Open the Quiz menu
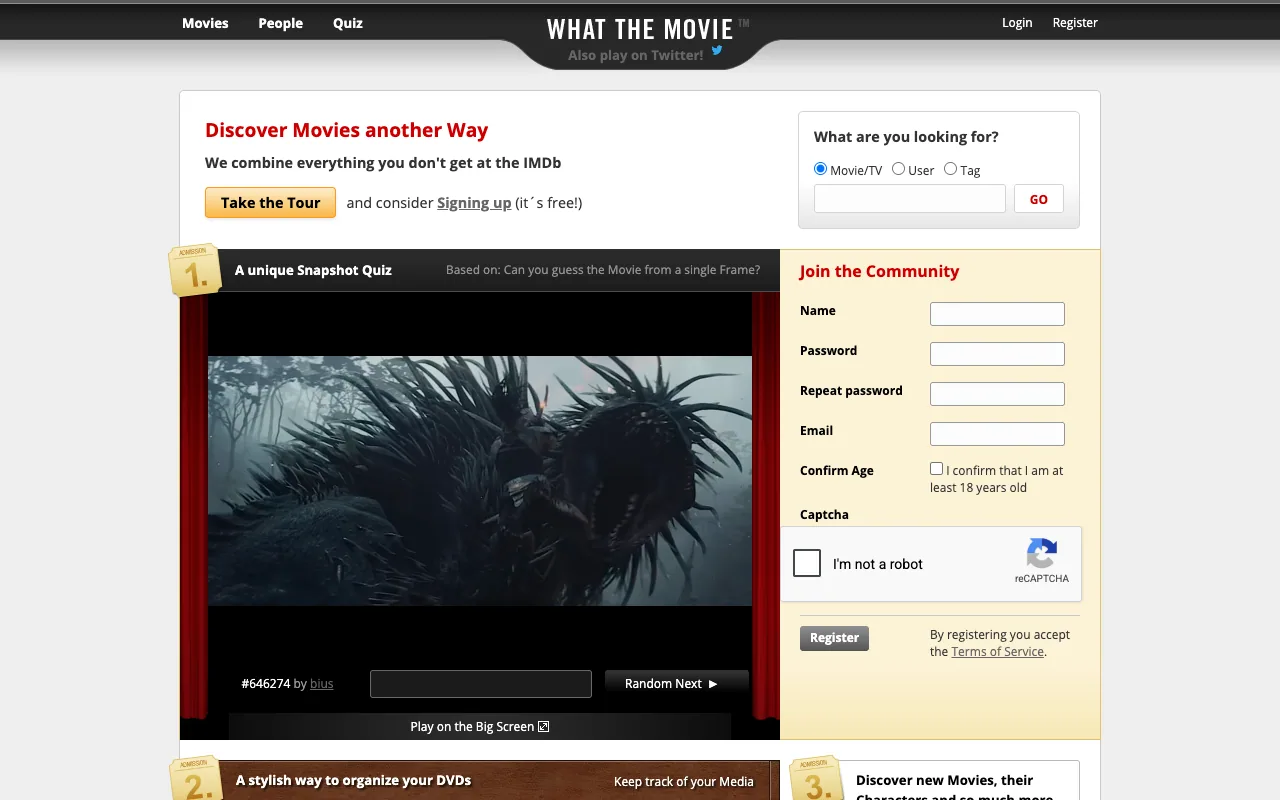This screenshot has height=800, width=1280. pos(348,22)
